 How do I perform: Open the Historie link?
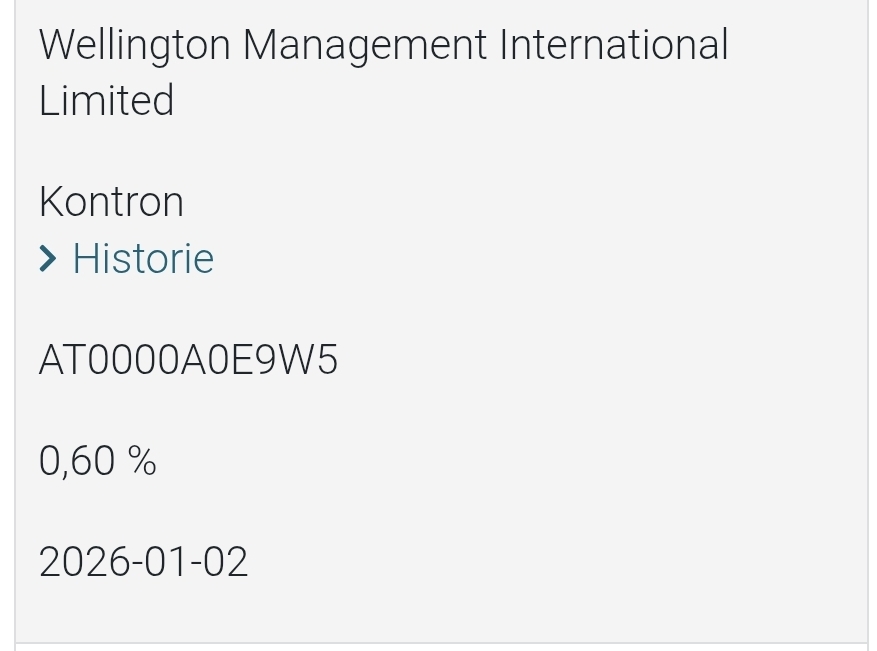pos(143,259)
